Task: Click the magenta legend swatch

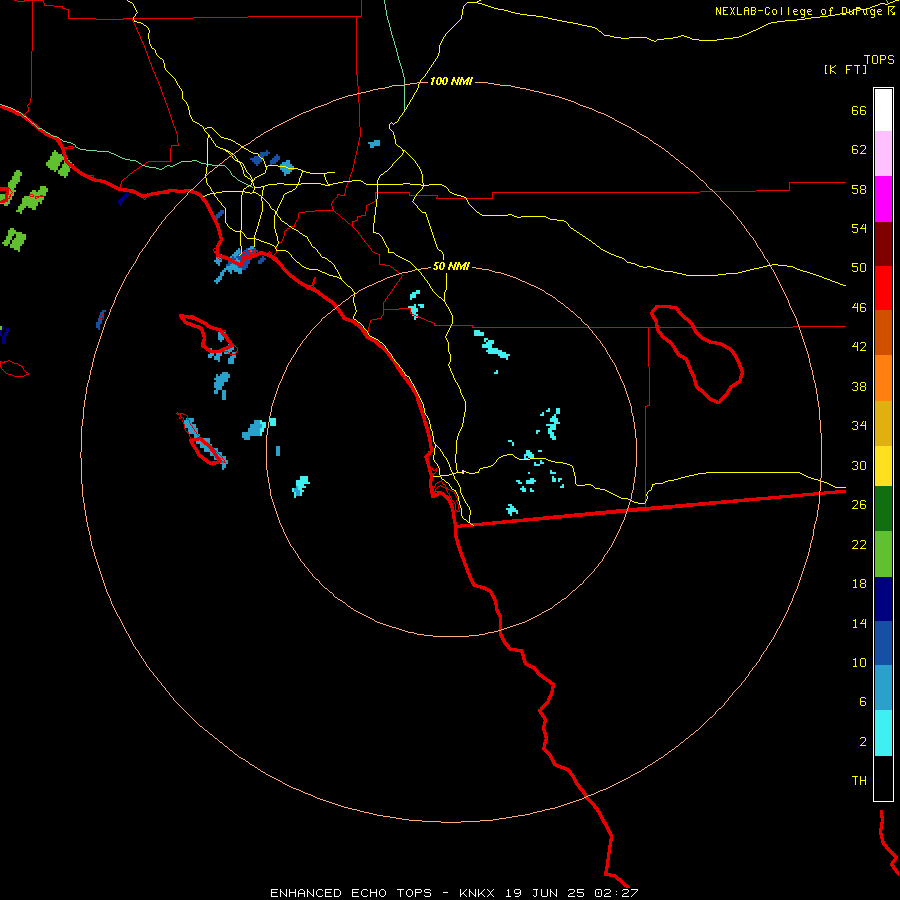Action: [x=883, y=199]
